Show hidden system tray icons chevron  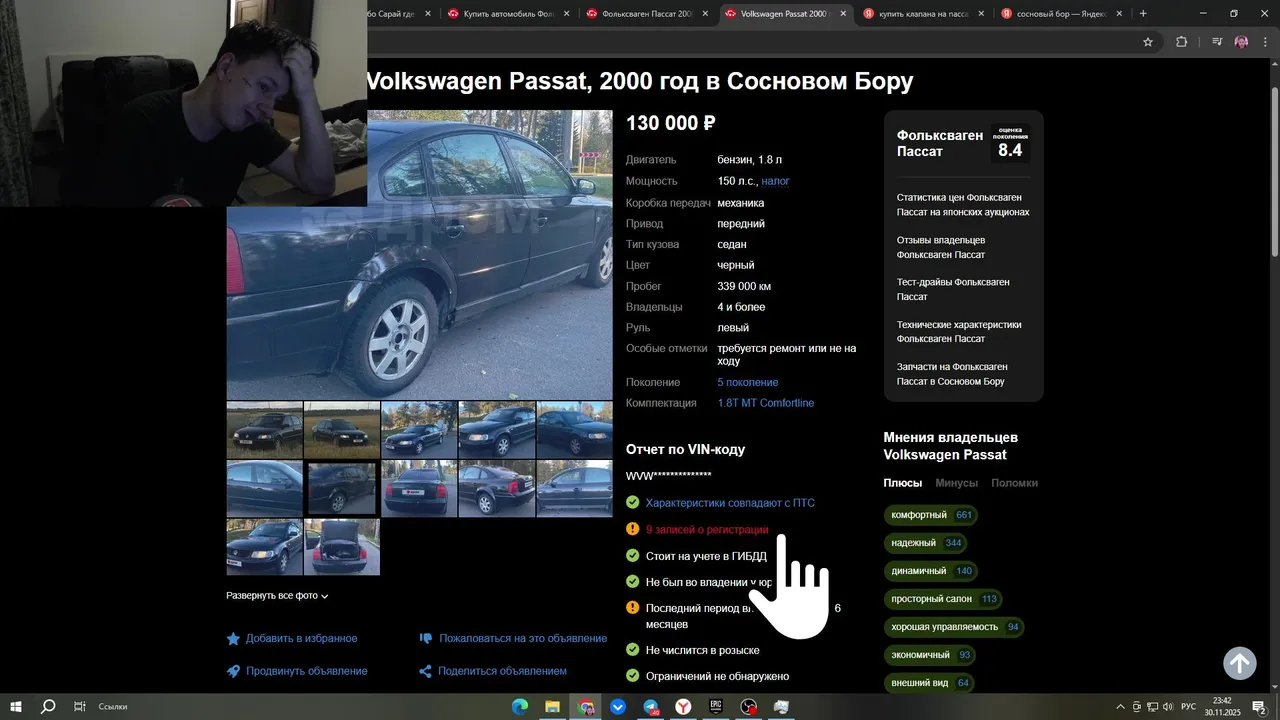(x=1120, y=707)
